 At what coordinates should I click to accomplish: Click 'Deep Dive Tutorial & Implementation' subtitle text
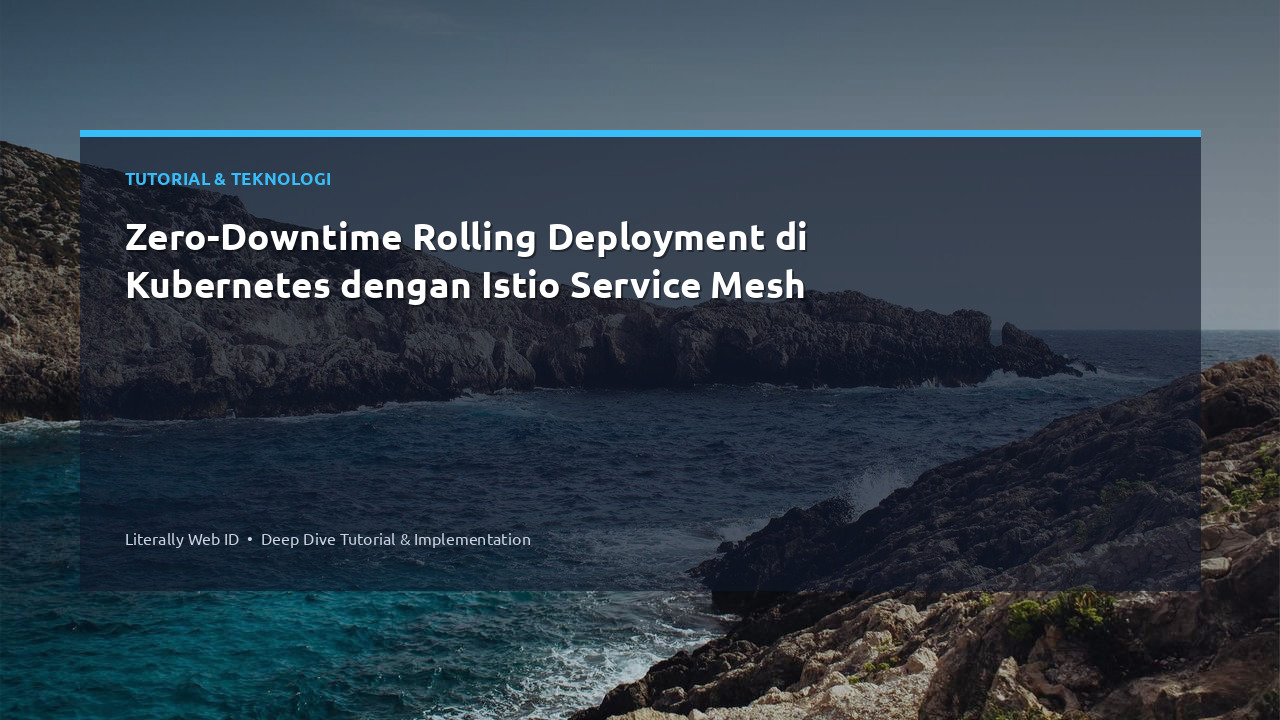pyautogui.click(x=396, y=539)
